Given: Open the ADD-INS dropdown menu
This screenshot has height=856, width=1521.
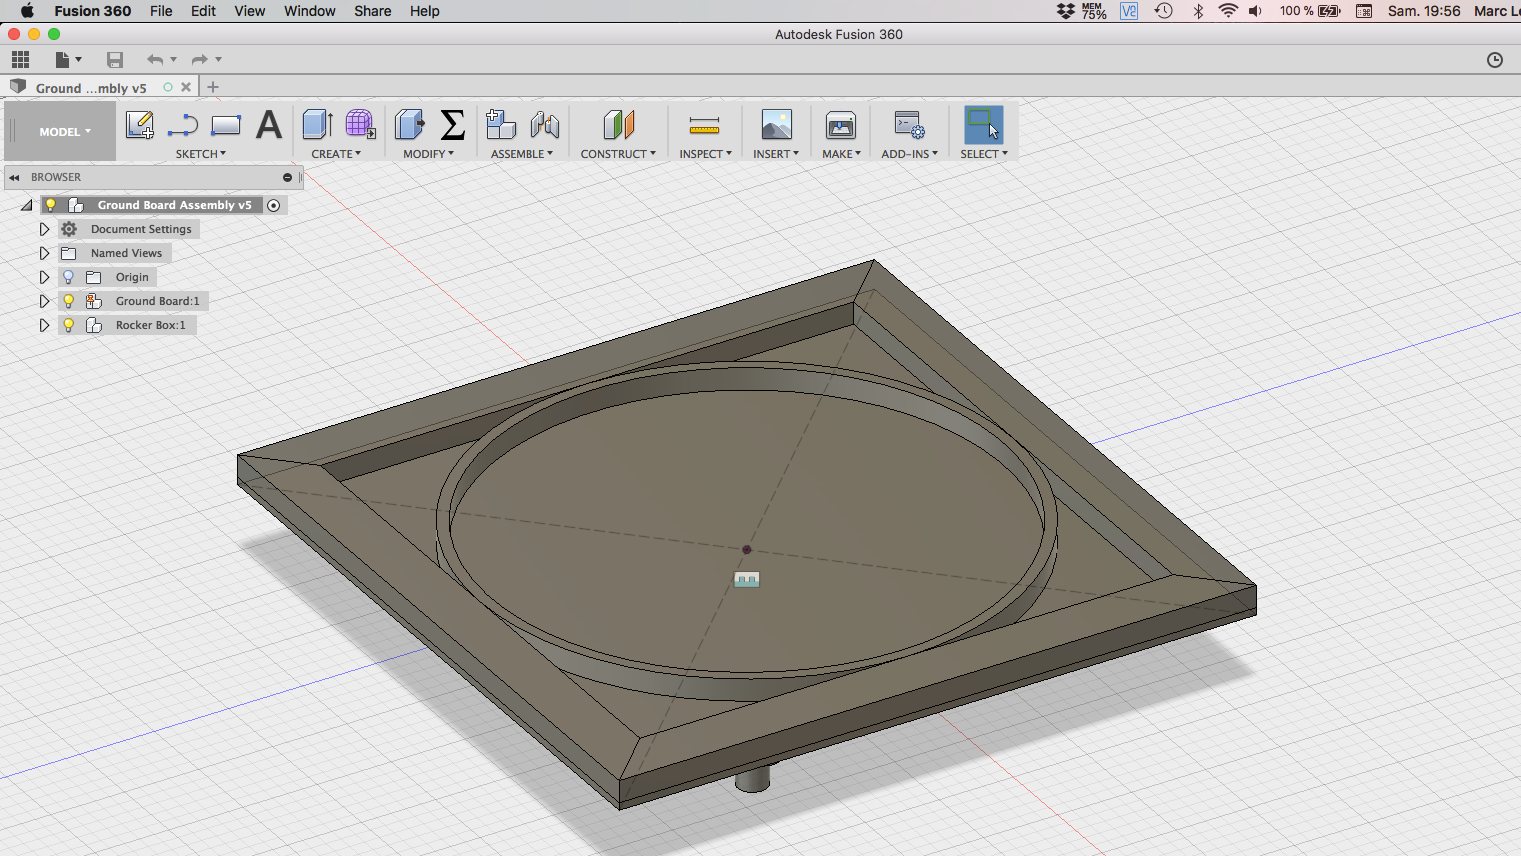Looking at the screenshot, I should 909,154.
